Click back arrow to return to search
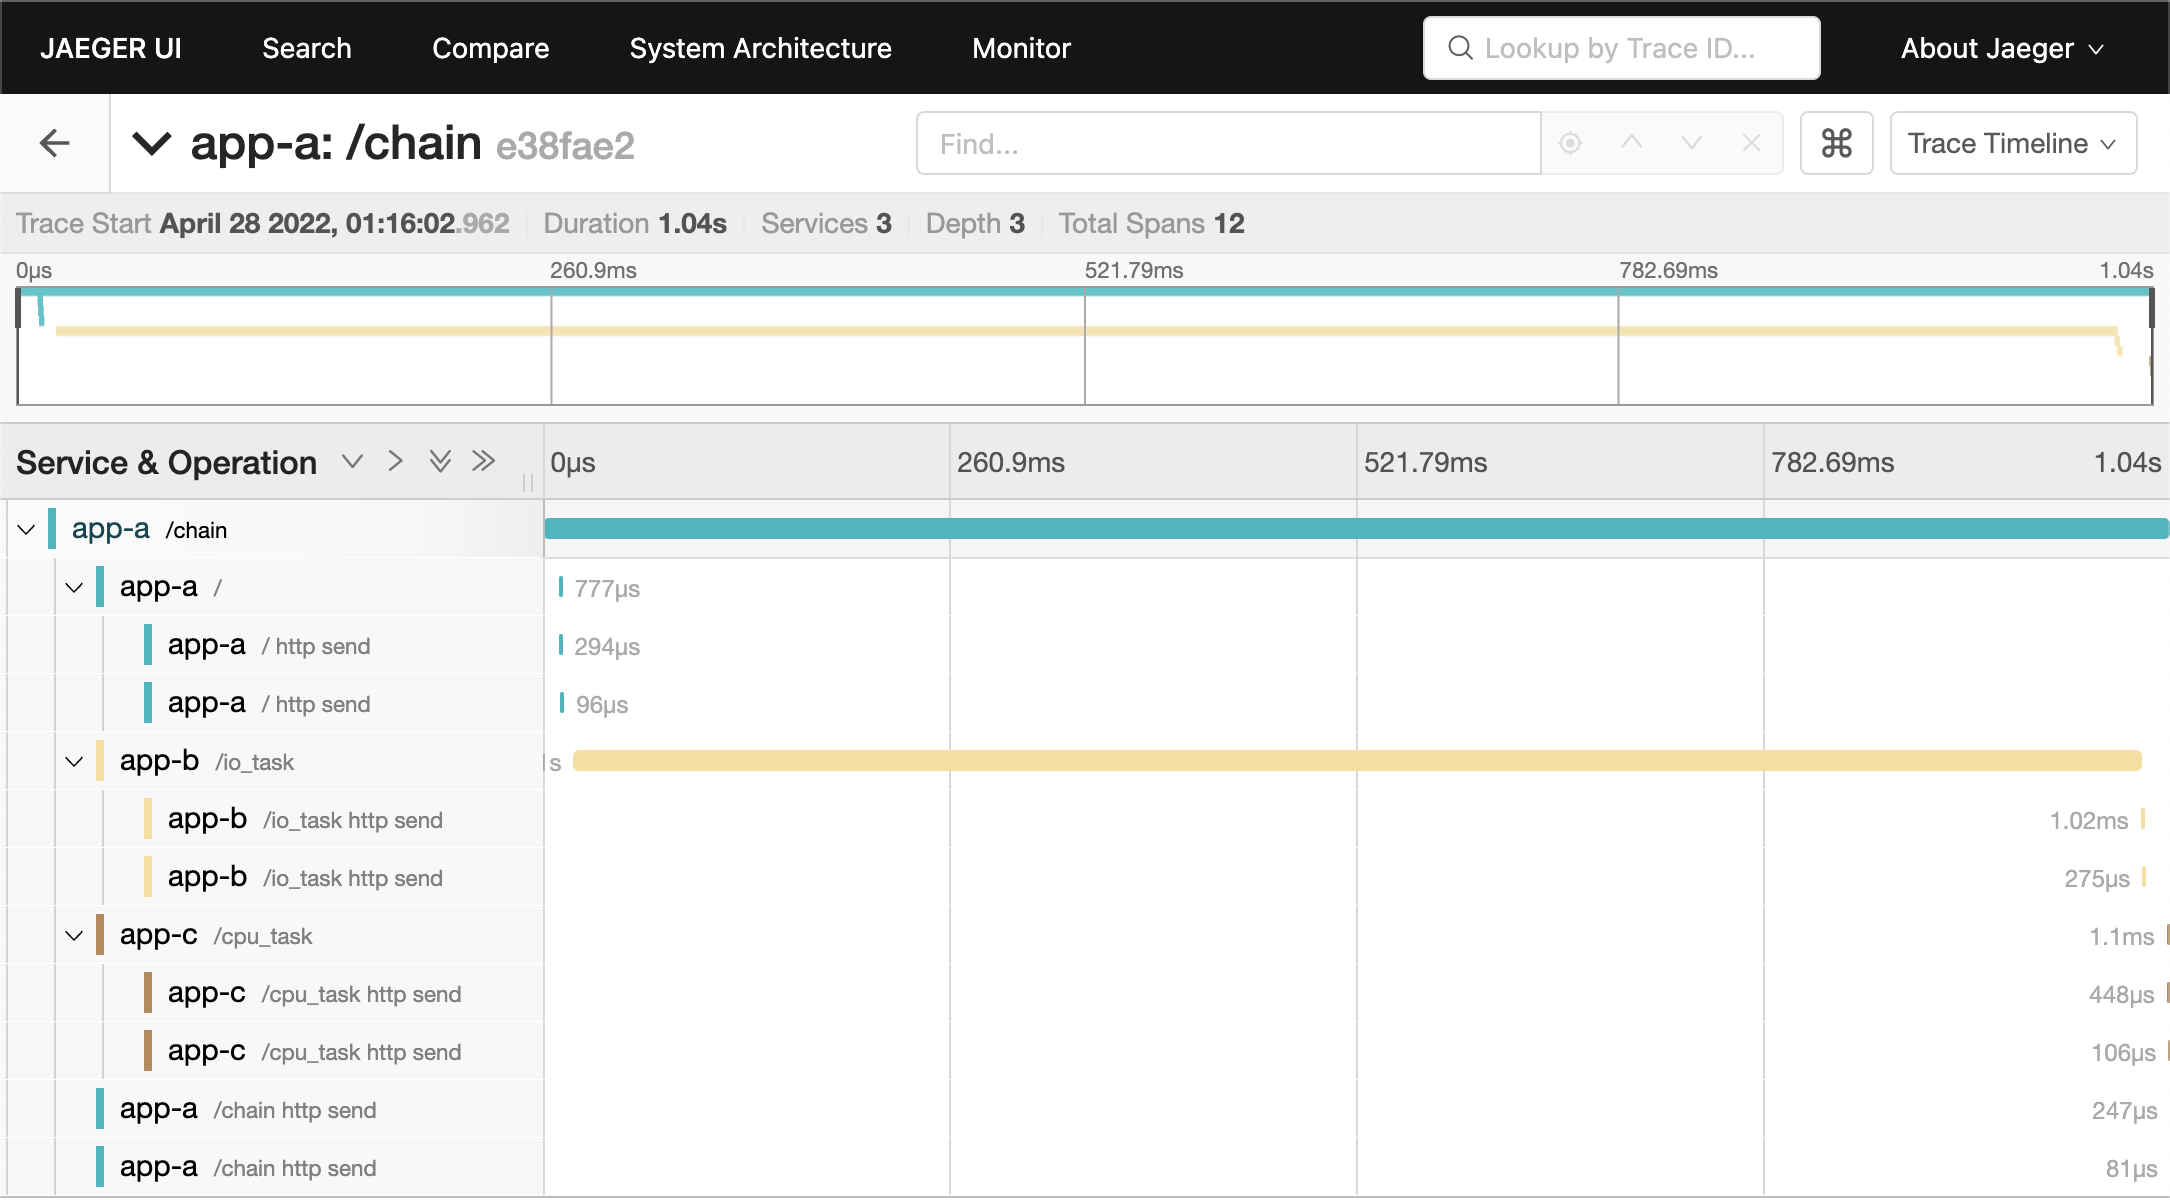The image size is (2170, 1200). point(55,143)
